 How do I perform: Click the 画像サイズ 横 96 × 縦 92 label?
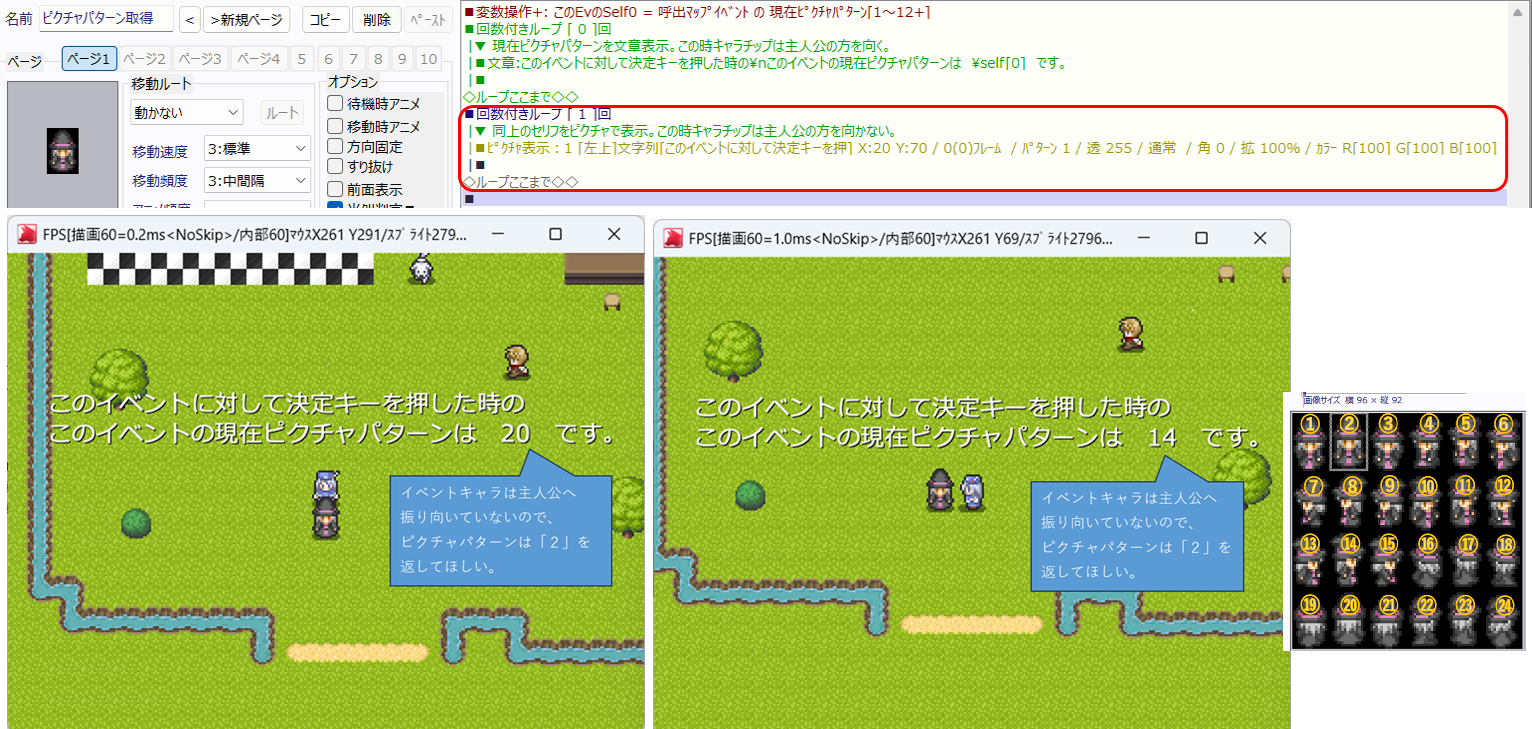1352,400
